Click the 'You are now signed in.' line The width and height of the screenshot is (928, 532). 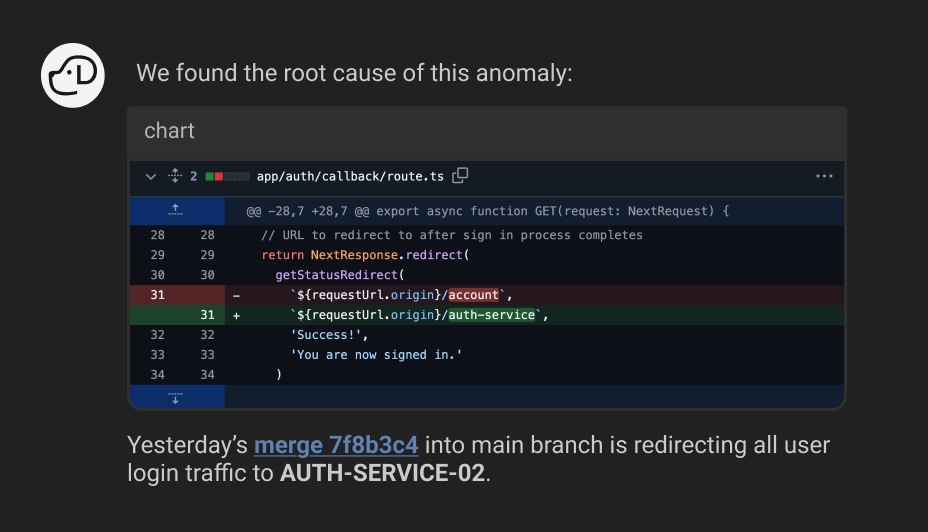pos(376,355)
